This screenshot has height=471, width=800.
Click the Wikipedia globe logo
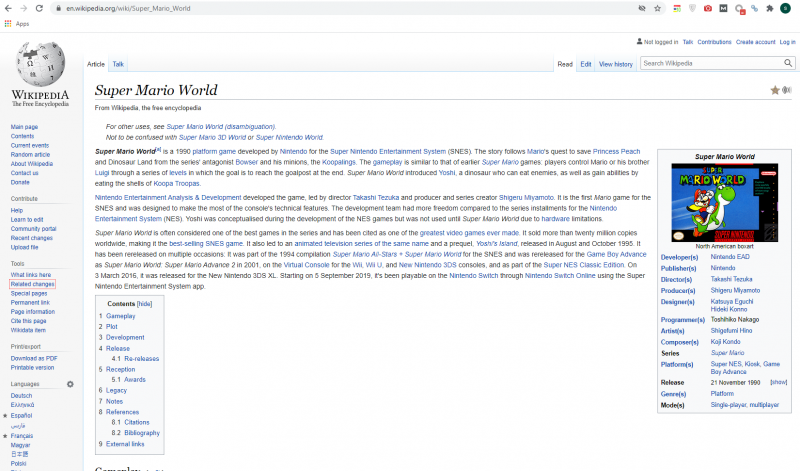pyautogui.click(x=40, y=64)
